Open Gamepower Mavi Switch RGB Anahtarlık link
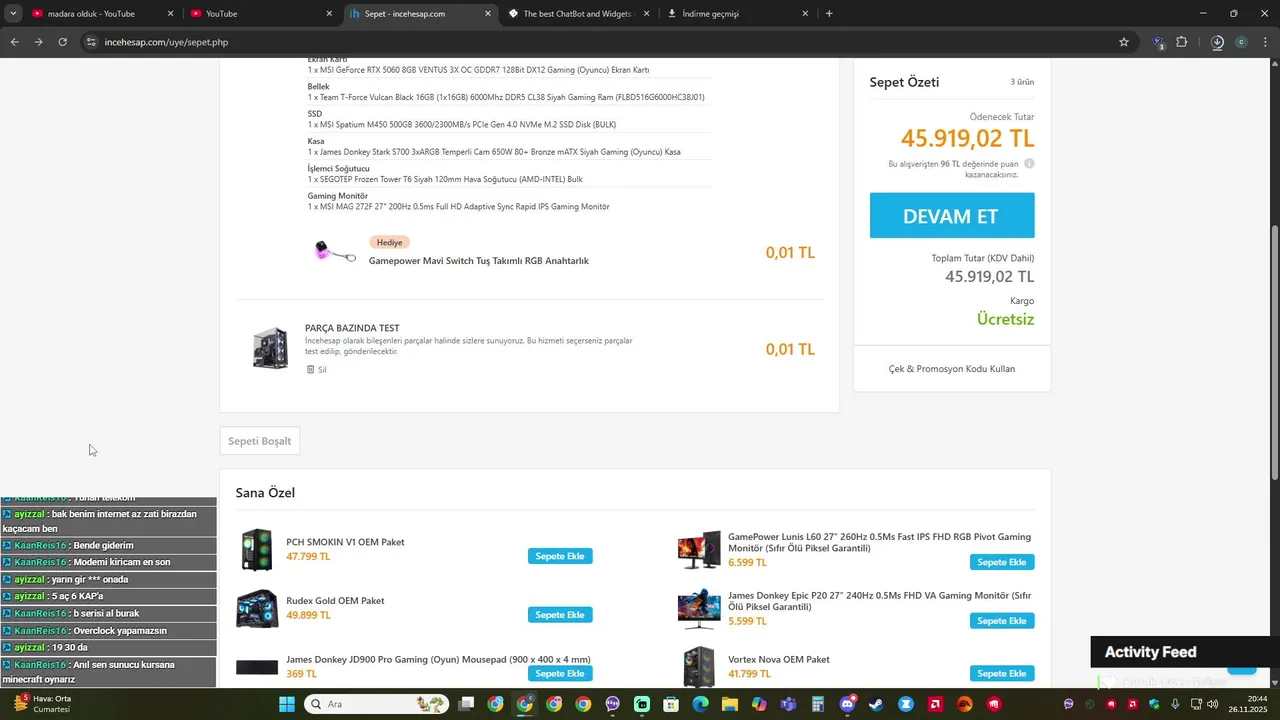The image size is (1280, 720). 479,261
